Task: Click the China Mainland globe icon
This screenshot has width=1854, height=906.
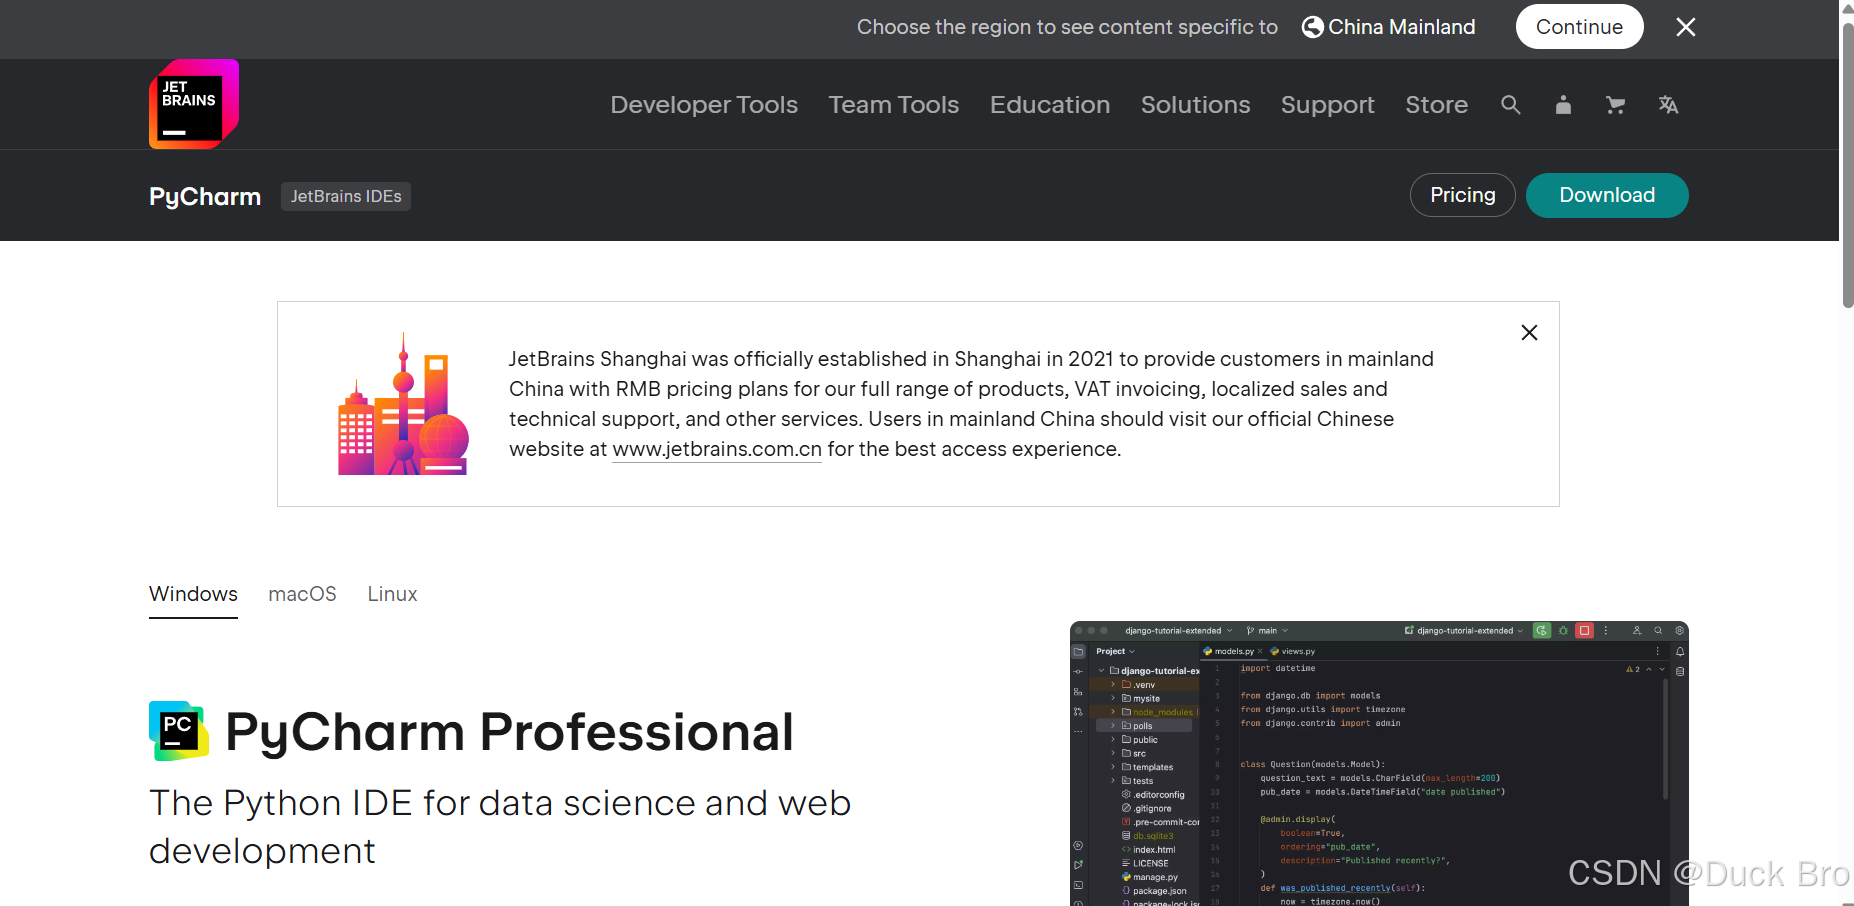Action: point(1312,27)
